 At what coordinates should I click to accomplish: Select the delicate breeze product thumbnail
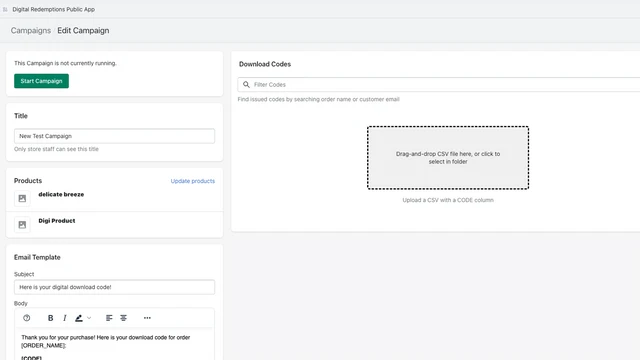[x=22, y=198]
